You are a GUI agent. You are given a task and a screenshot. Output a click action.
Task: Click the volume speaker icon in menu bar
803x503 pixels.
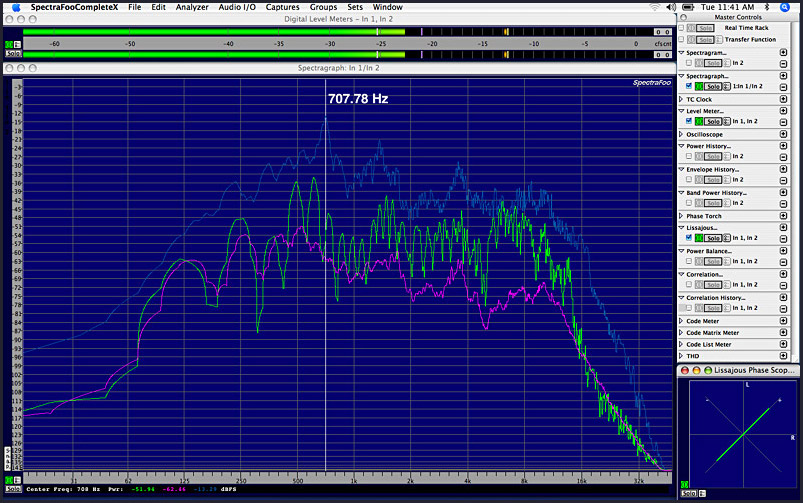point(671,7)
